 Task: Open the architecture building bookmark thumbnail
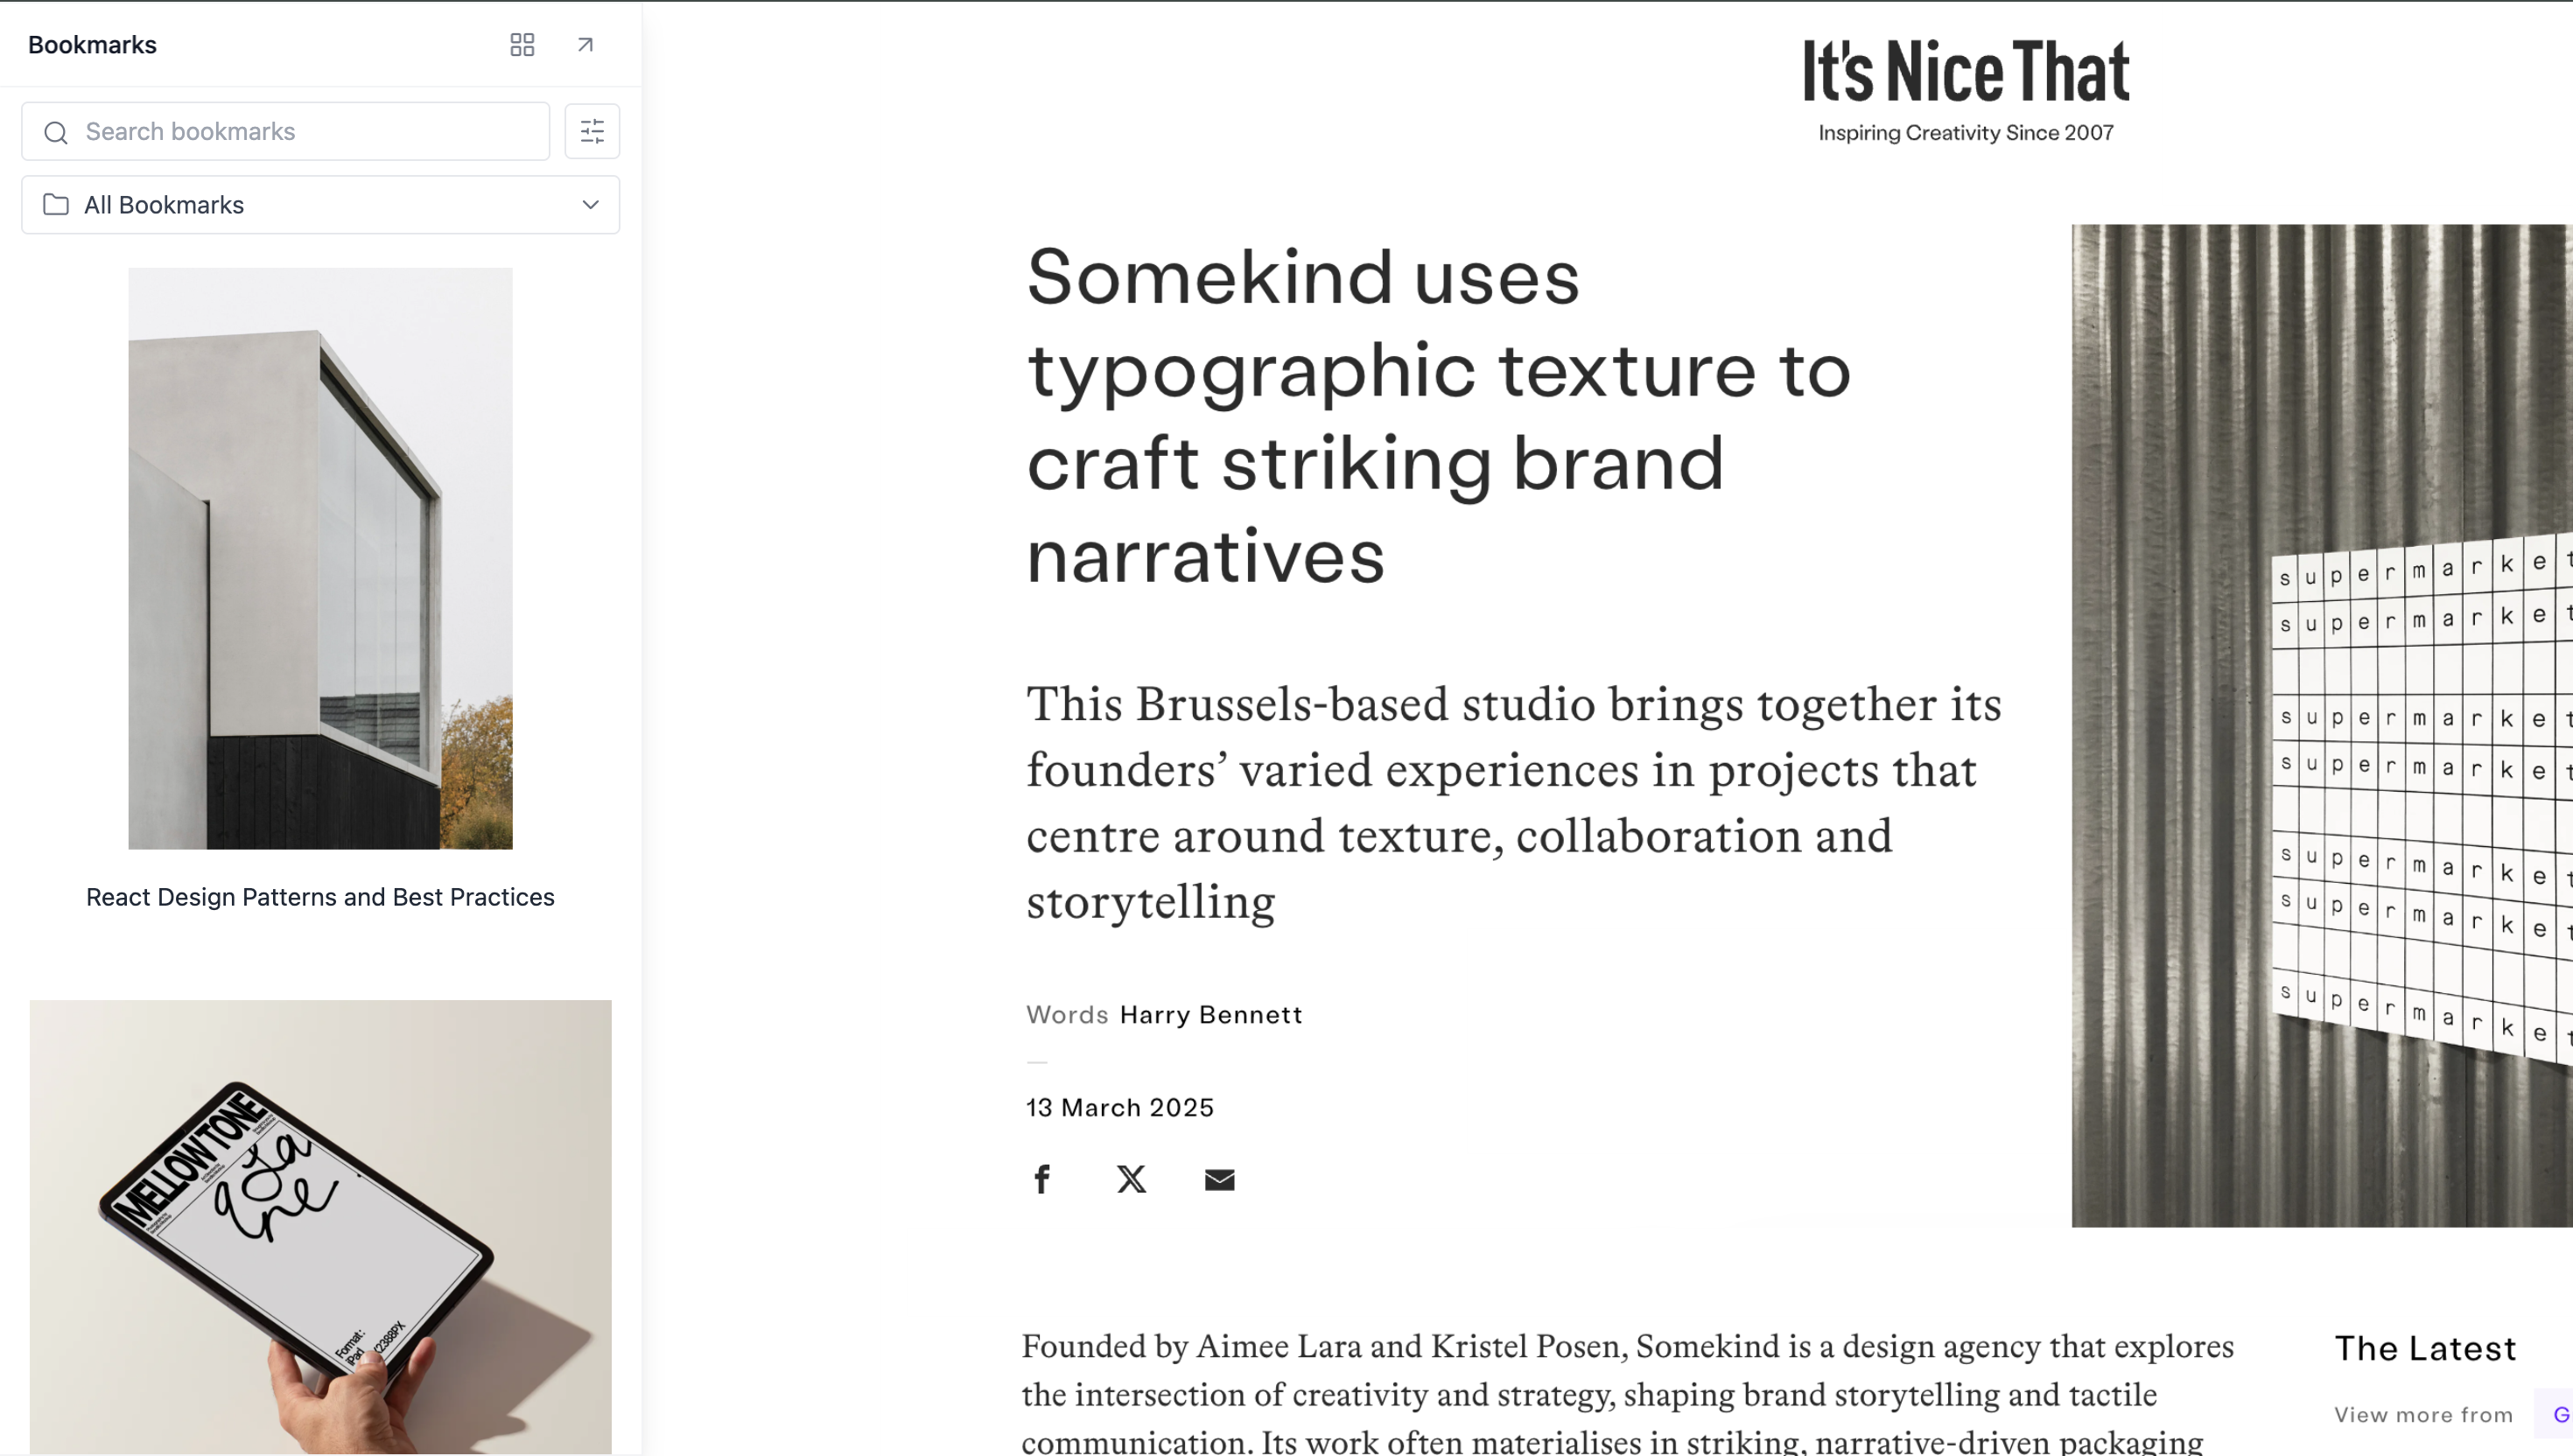click(x=320, y=558)
